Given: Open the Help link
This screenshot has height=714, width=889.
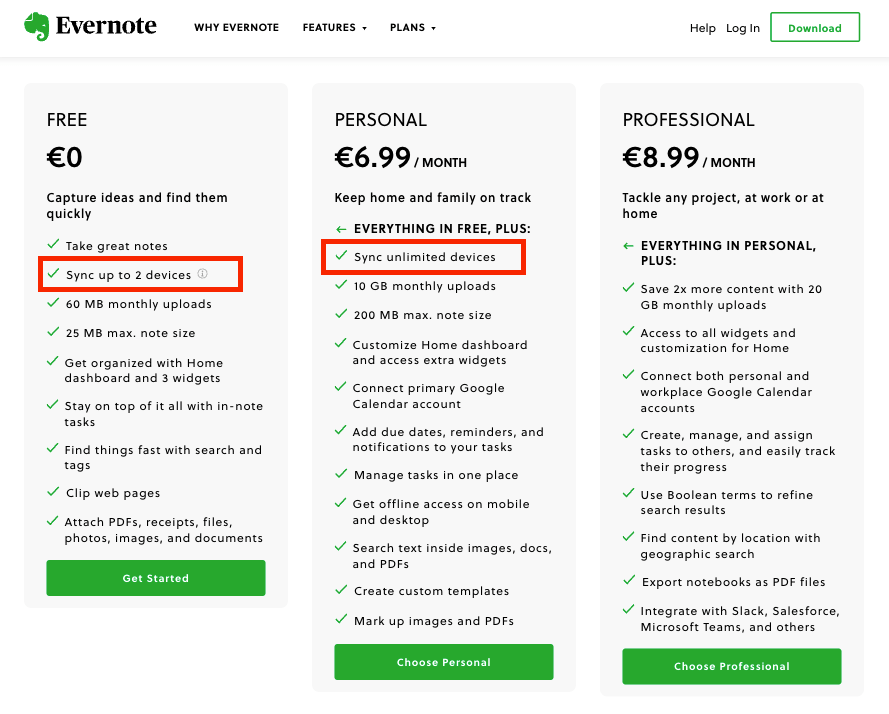Looking at the screenshot, I should [x=702, y=28].
